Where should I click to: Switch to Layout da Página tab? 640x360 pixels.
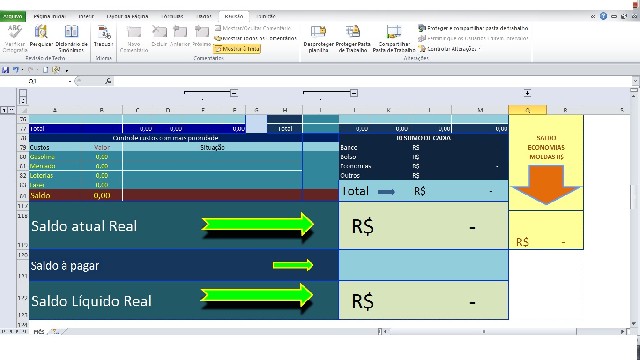pyautogui.click(x=127, y=16)
